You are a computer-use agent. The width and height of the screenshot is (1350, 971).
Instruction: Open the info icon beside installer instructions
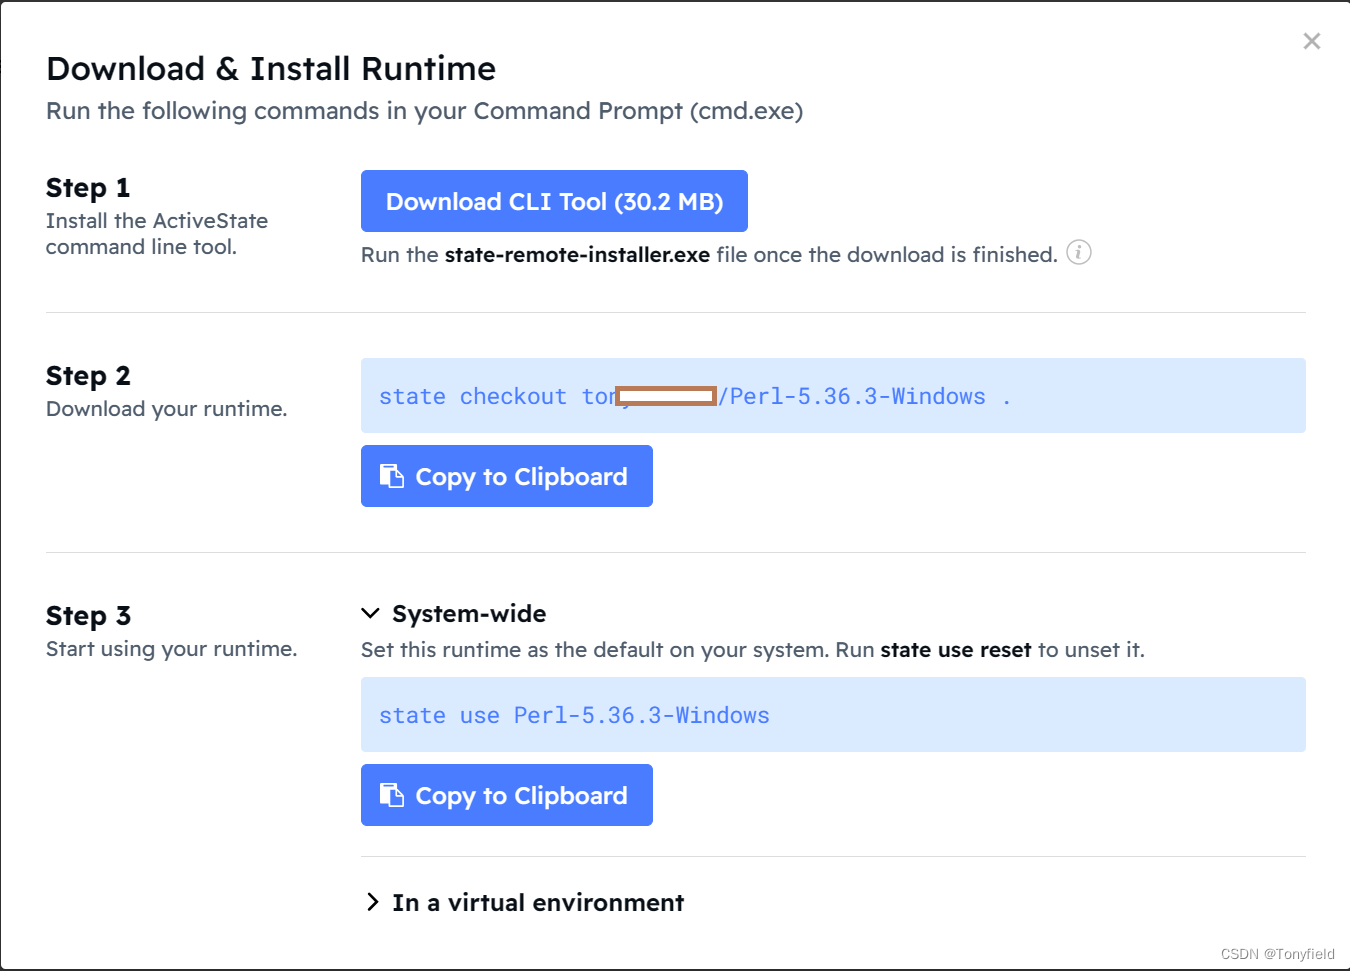[x=1078, y=253]
